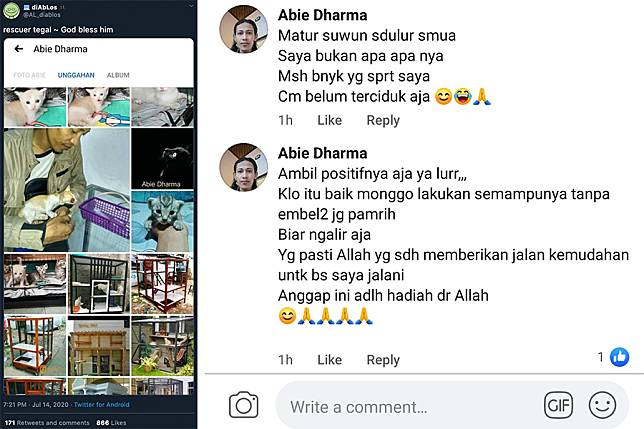The image size is (644, 429).
Task: Open Abie Dharma's avatar on second comment
Action: [x=244, y=167]
